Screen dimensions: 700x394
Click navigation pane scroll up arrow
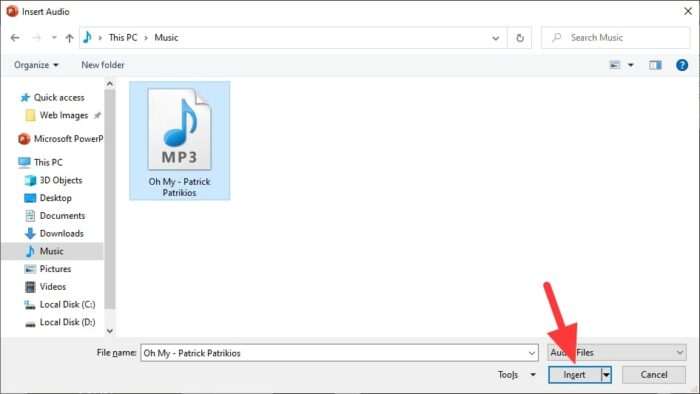coord(110,84)
